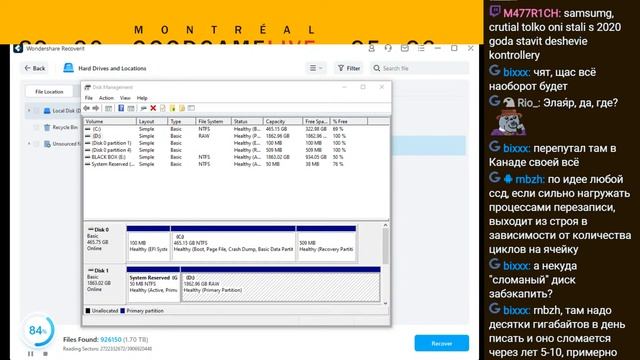Screen dimensions: 640x360
Task: Stop the scan with the stop icon
Action: [x=45, y=353]
